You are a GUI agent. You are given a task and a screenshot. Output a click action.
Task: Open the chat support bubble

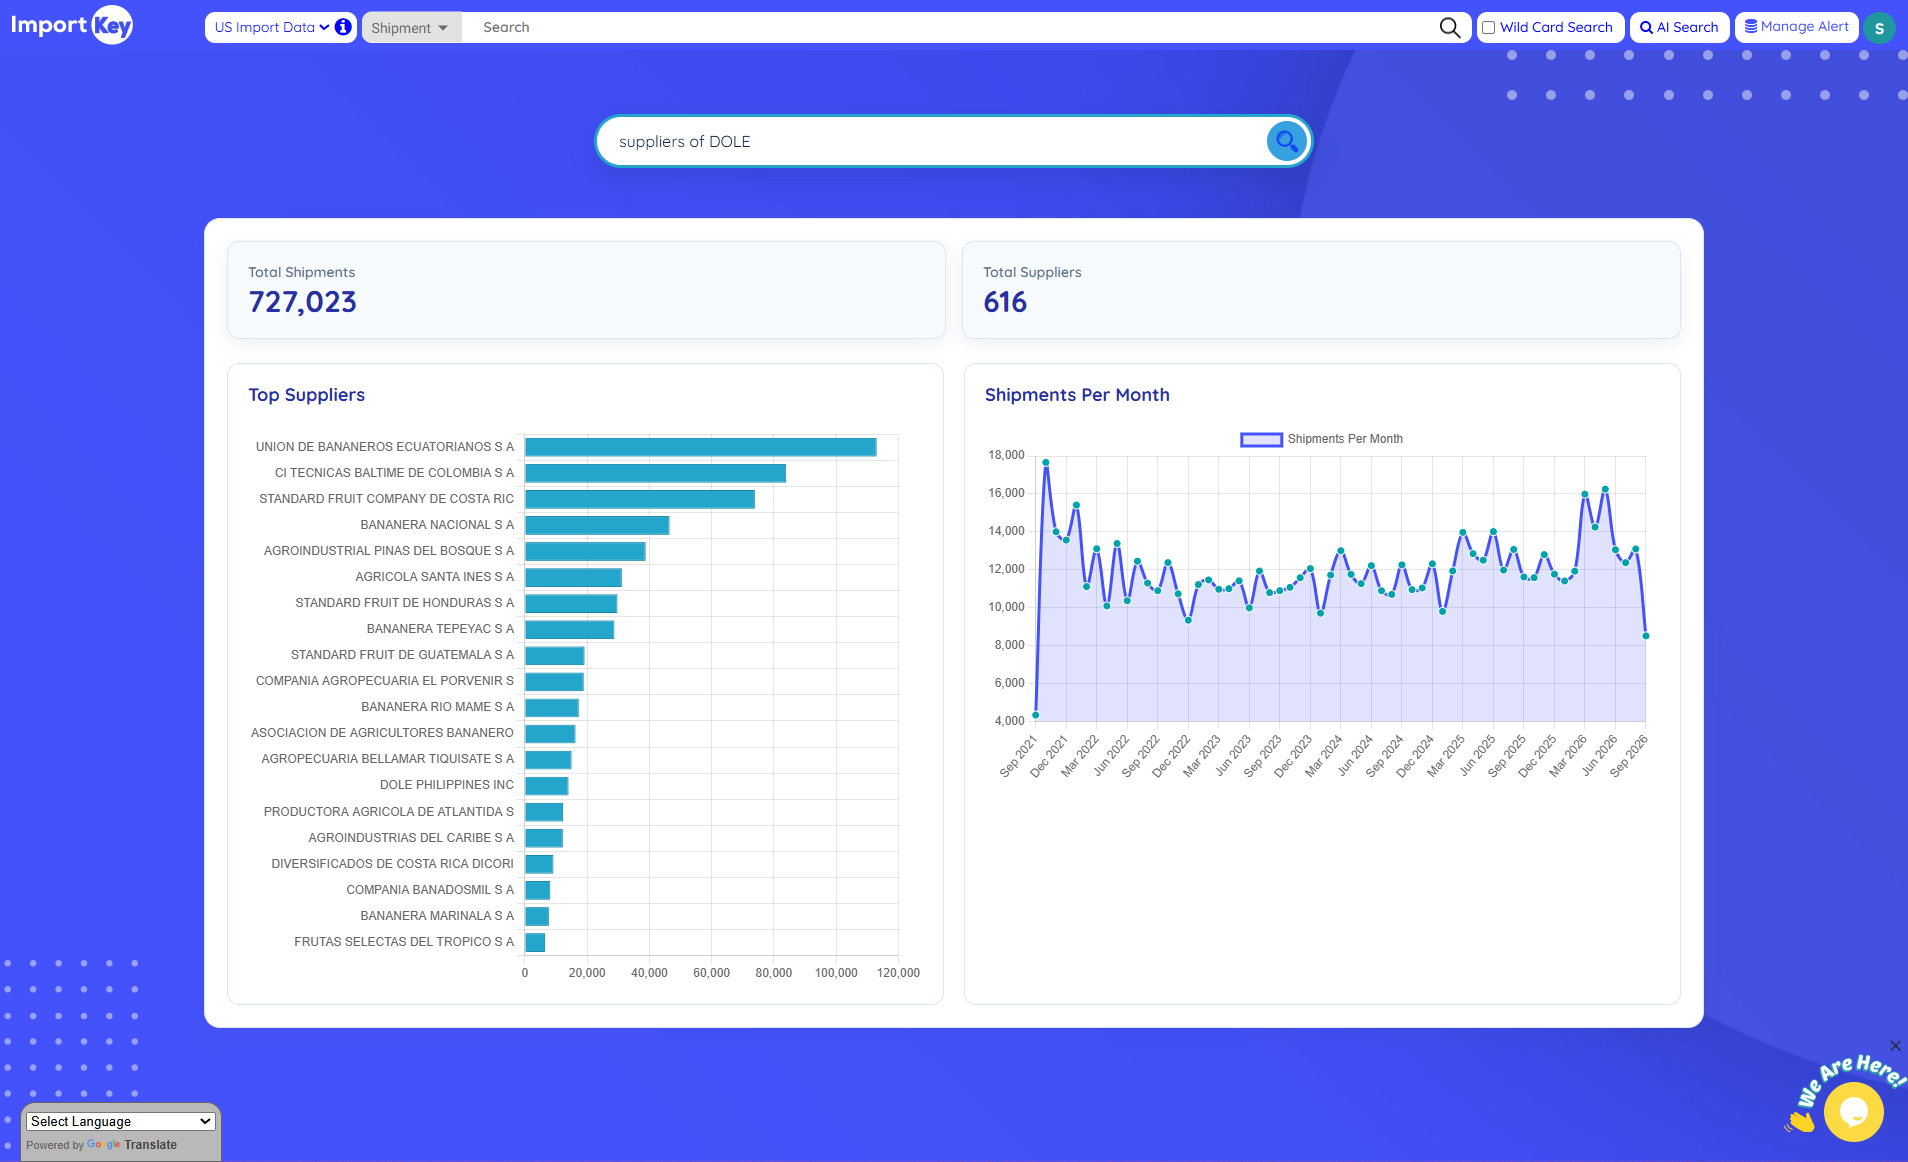point(1853,1111)
